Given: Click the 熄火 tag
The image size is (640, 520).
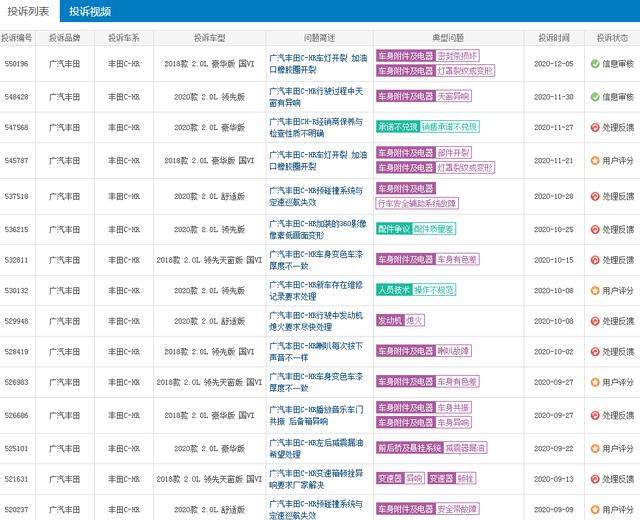Looking at the screenshot, I should point(414,321).
